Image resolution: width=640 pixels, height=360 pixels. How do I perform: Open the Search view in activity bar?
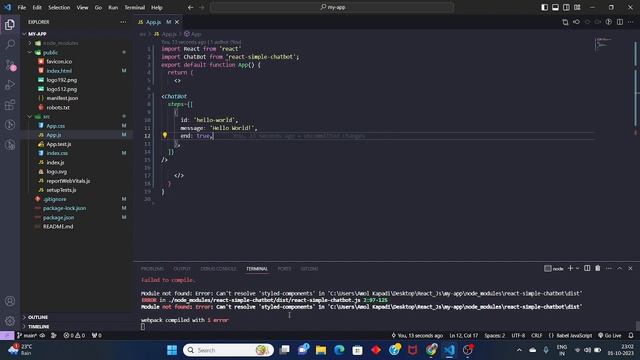[x=10, y=44]
